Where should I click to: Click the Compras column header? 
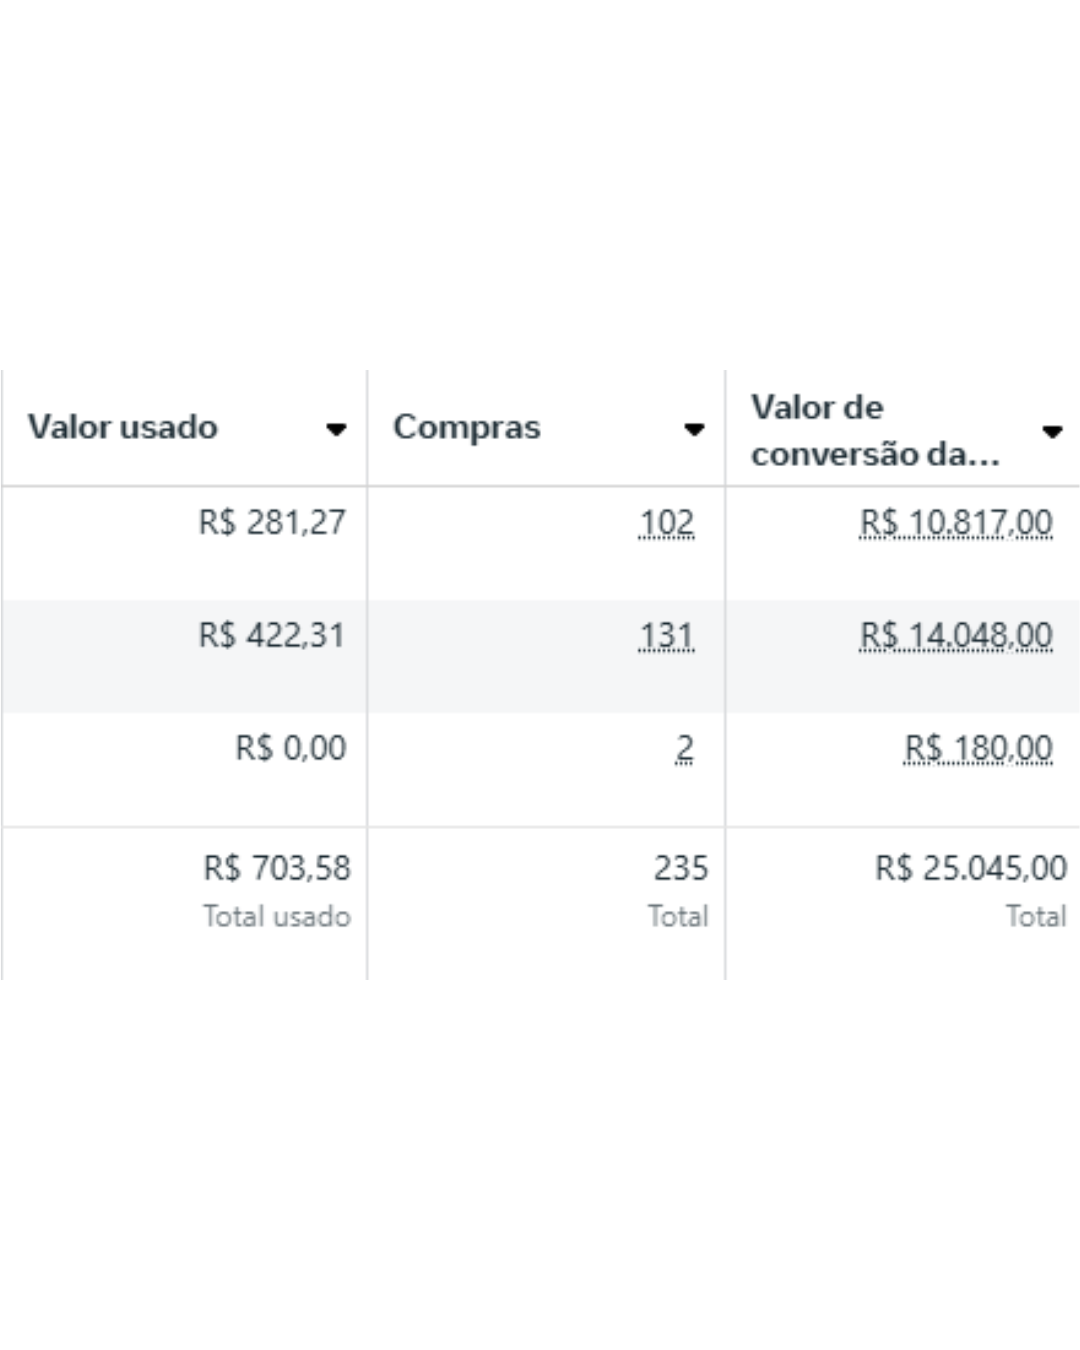[466, 427]
